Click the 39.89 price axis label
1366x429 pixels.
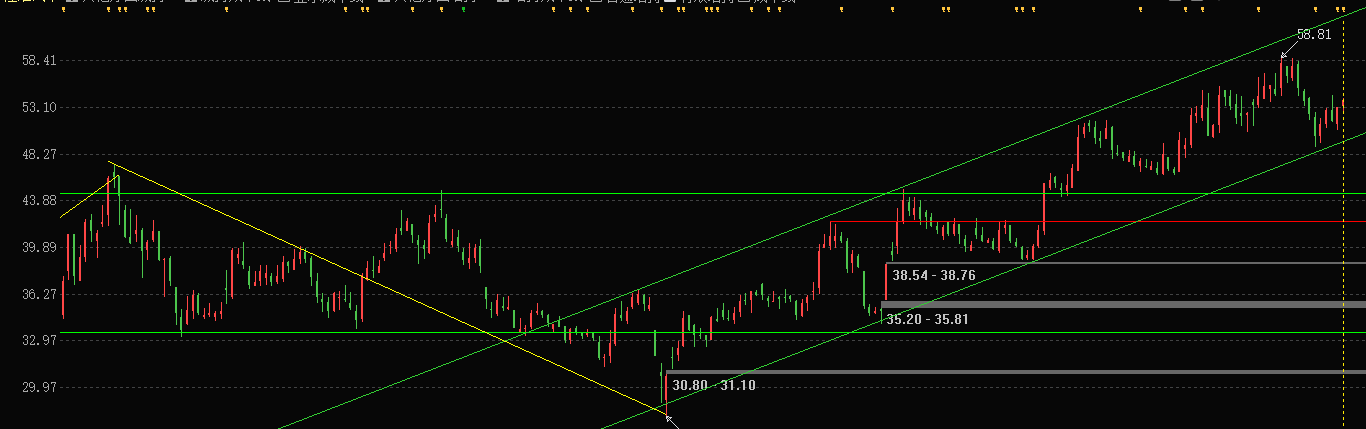(x=38, y=248)
